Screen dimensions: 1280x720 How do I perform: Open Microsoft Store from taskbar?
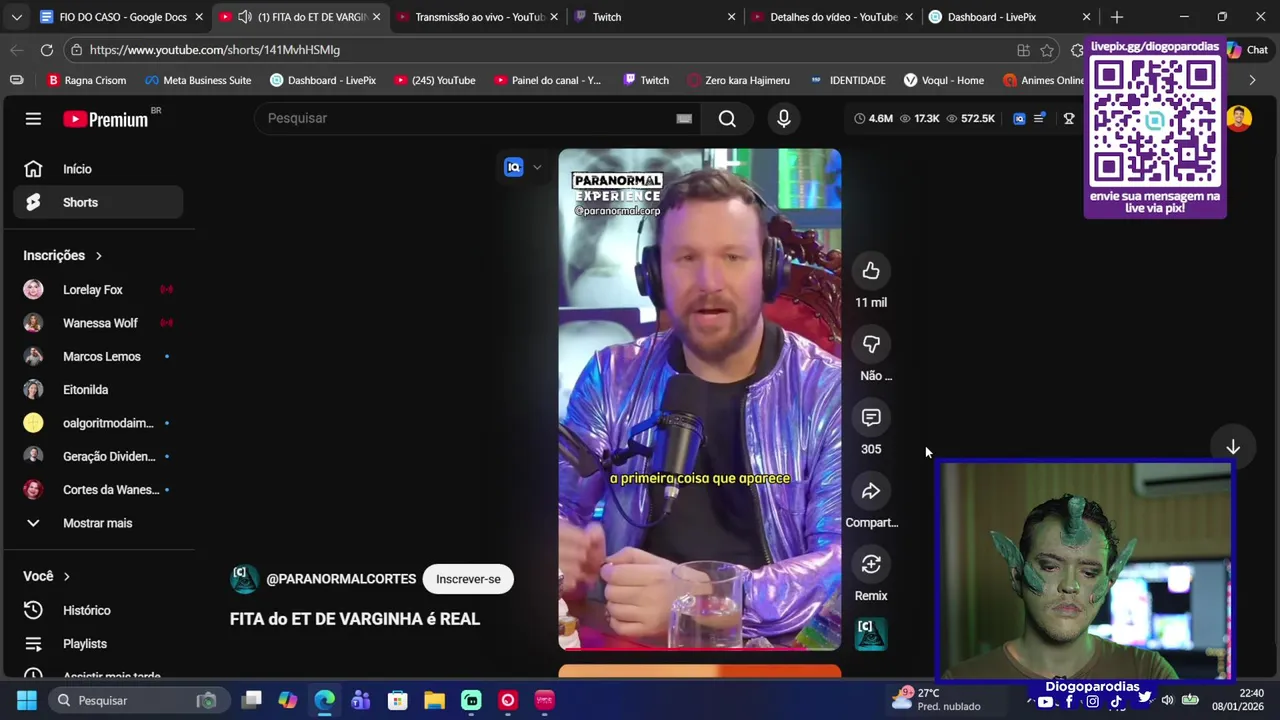coord(397,700)
